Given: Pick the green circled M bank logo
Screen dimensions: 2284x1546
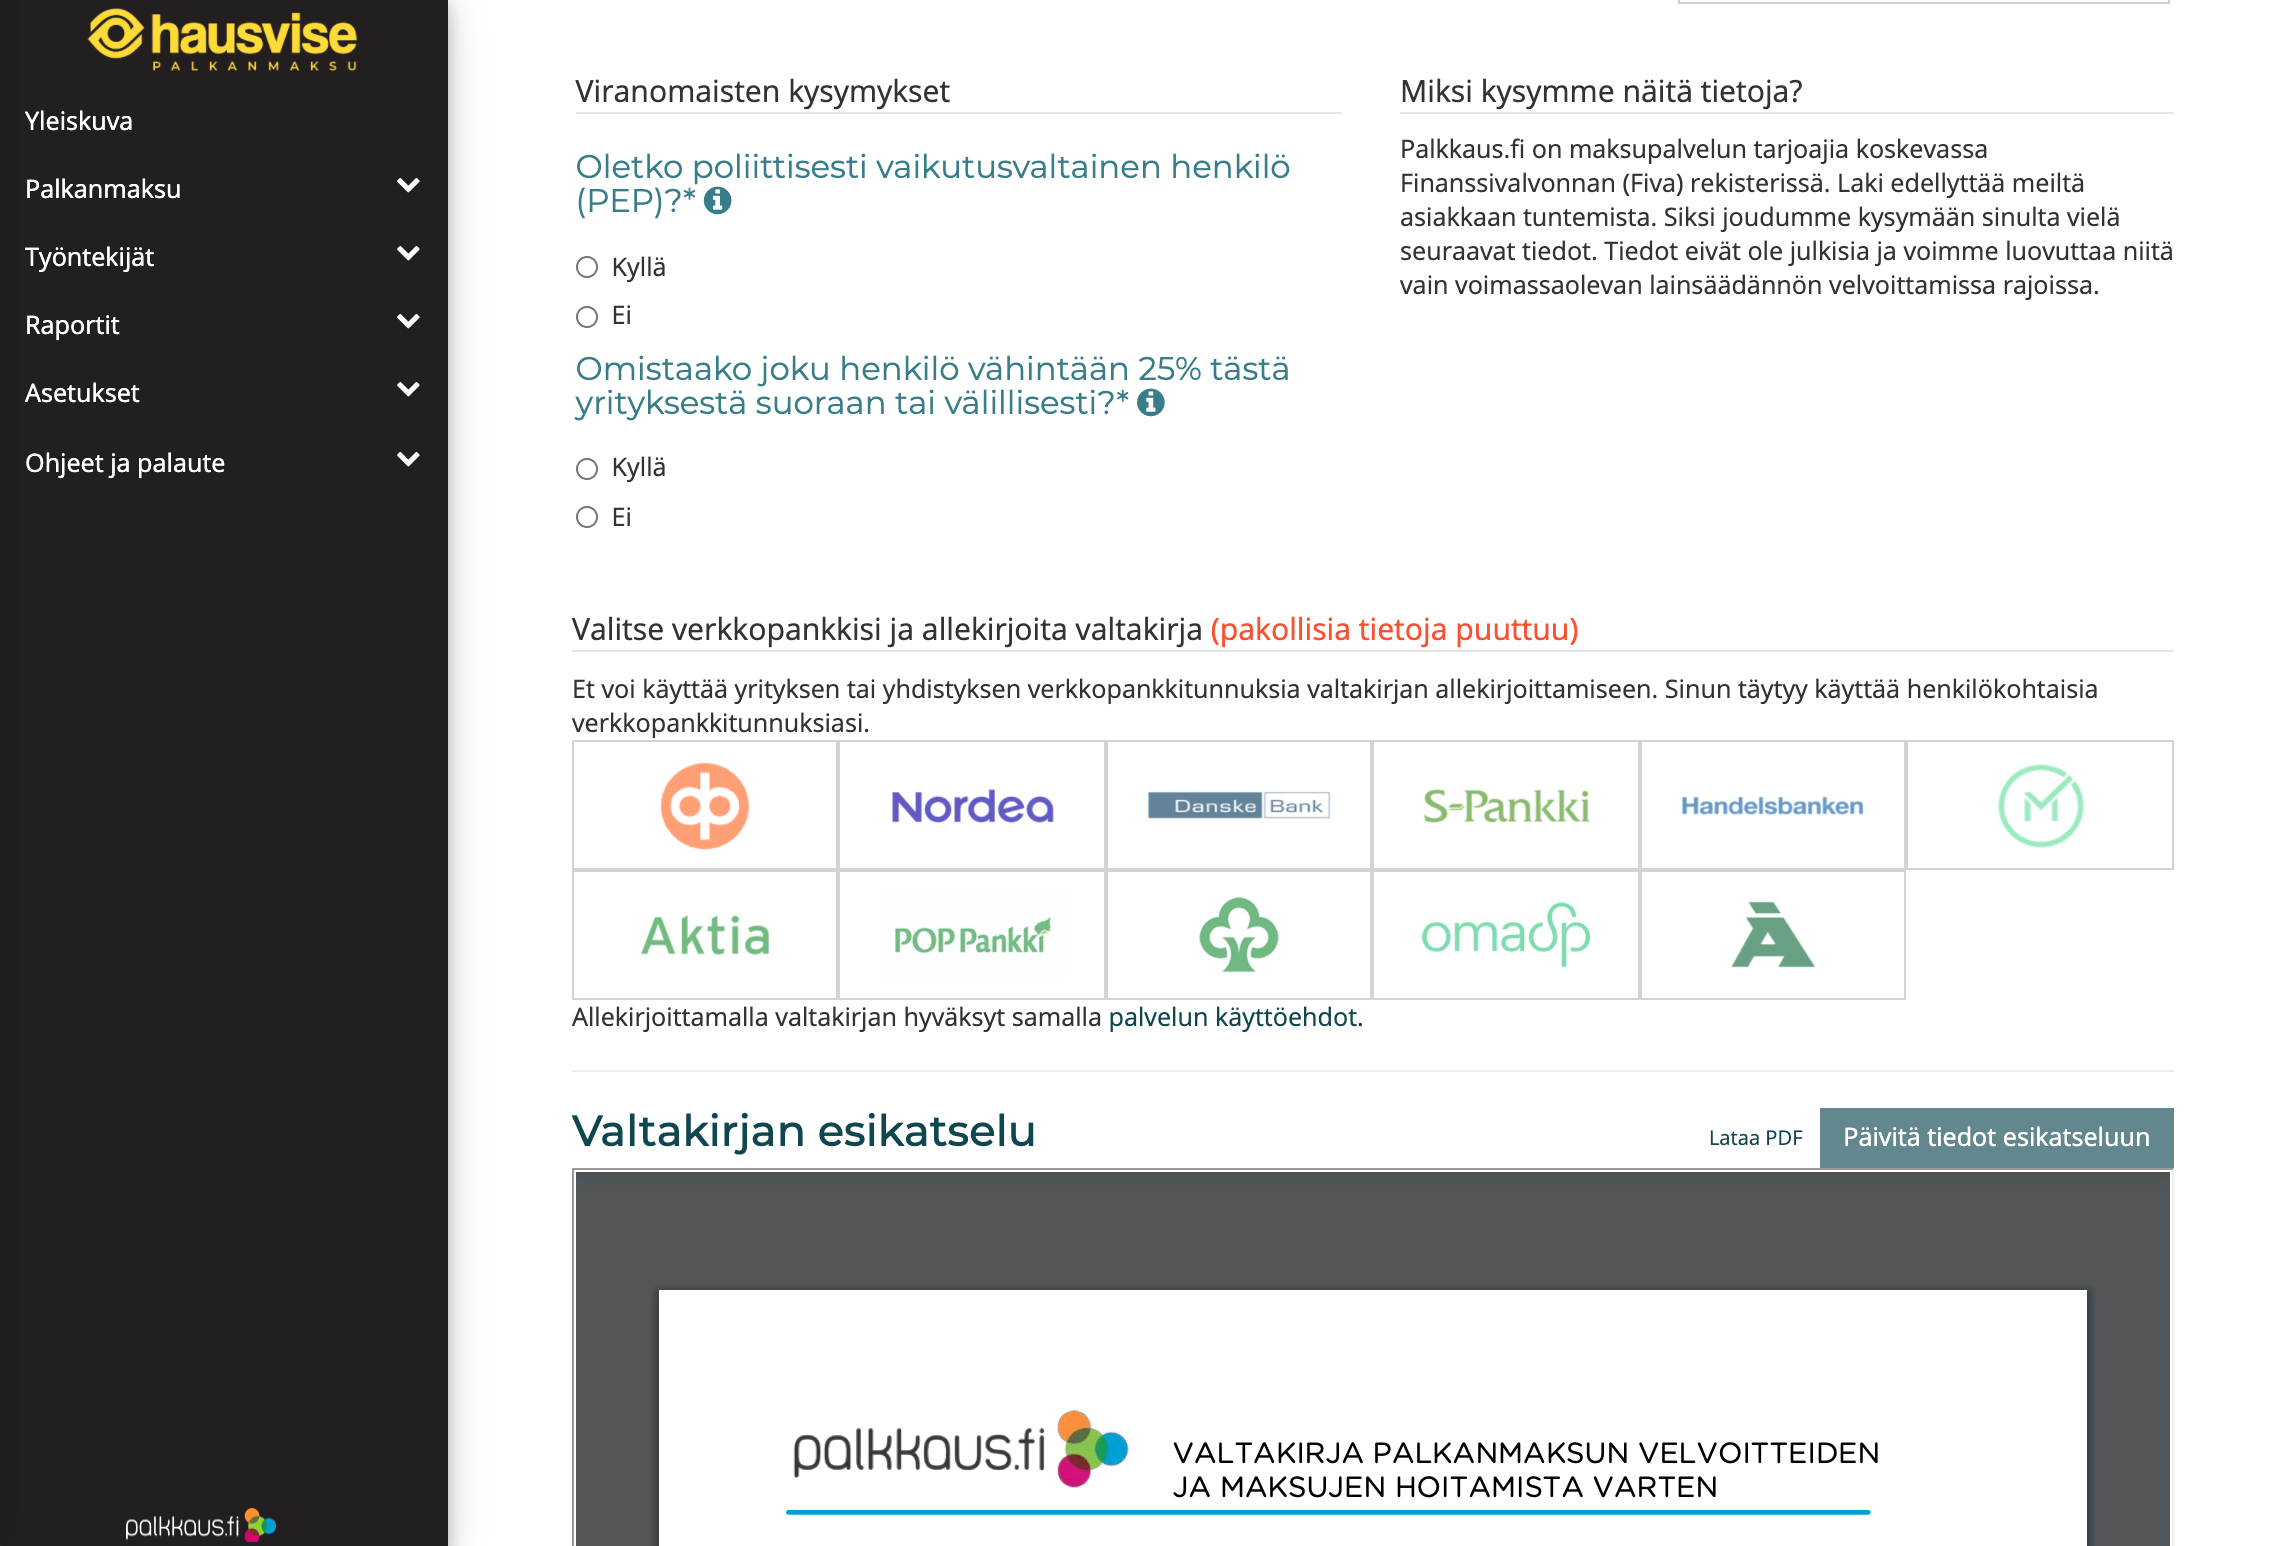Looking at the screenshot, I should pos(2040,805).
